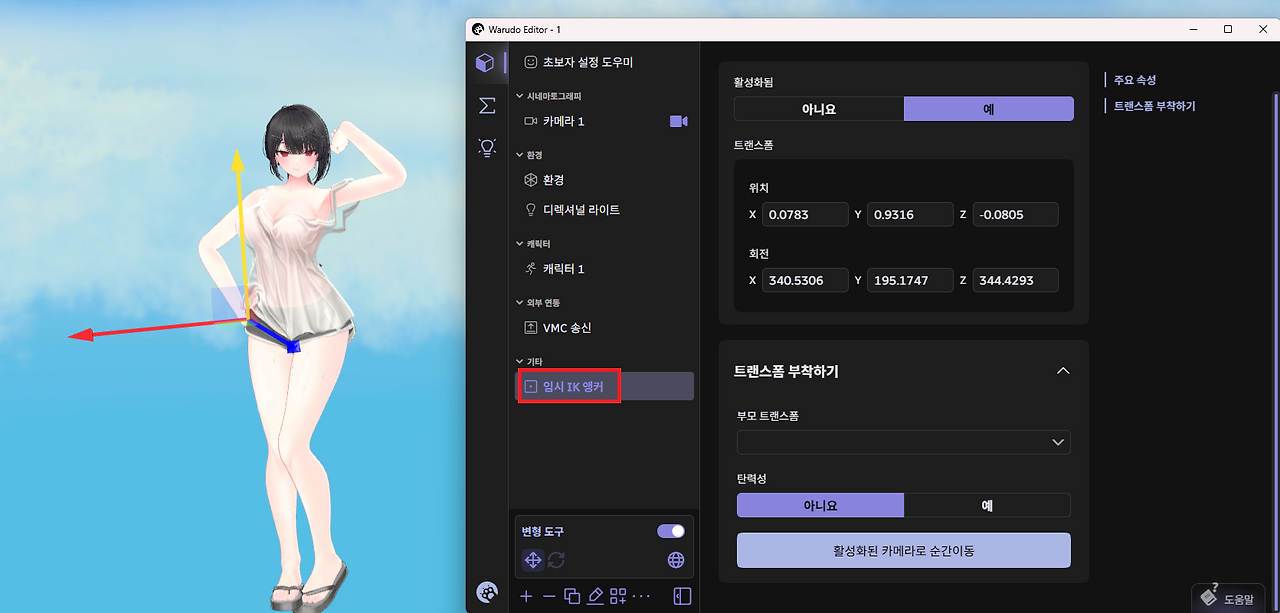Set 활성화됨 to 아니요
Image resolution: width=1280 pixels, height=613 pixels.
pos(819,109)
